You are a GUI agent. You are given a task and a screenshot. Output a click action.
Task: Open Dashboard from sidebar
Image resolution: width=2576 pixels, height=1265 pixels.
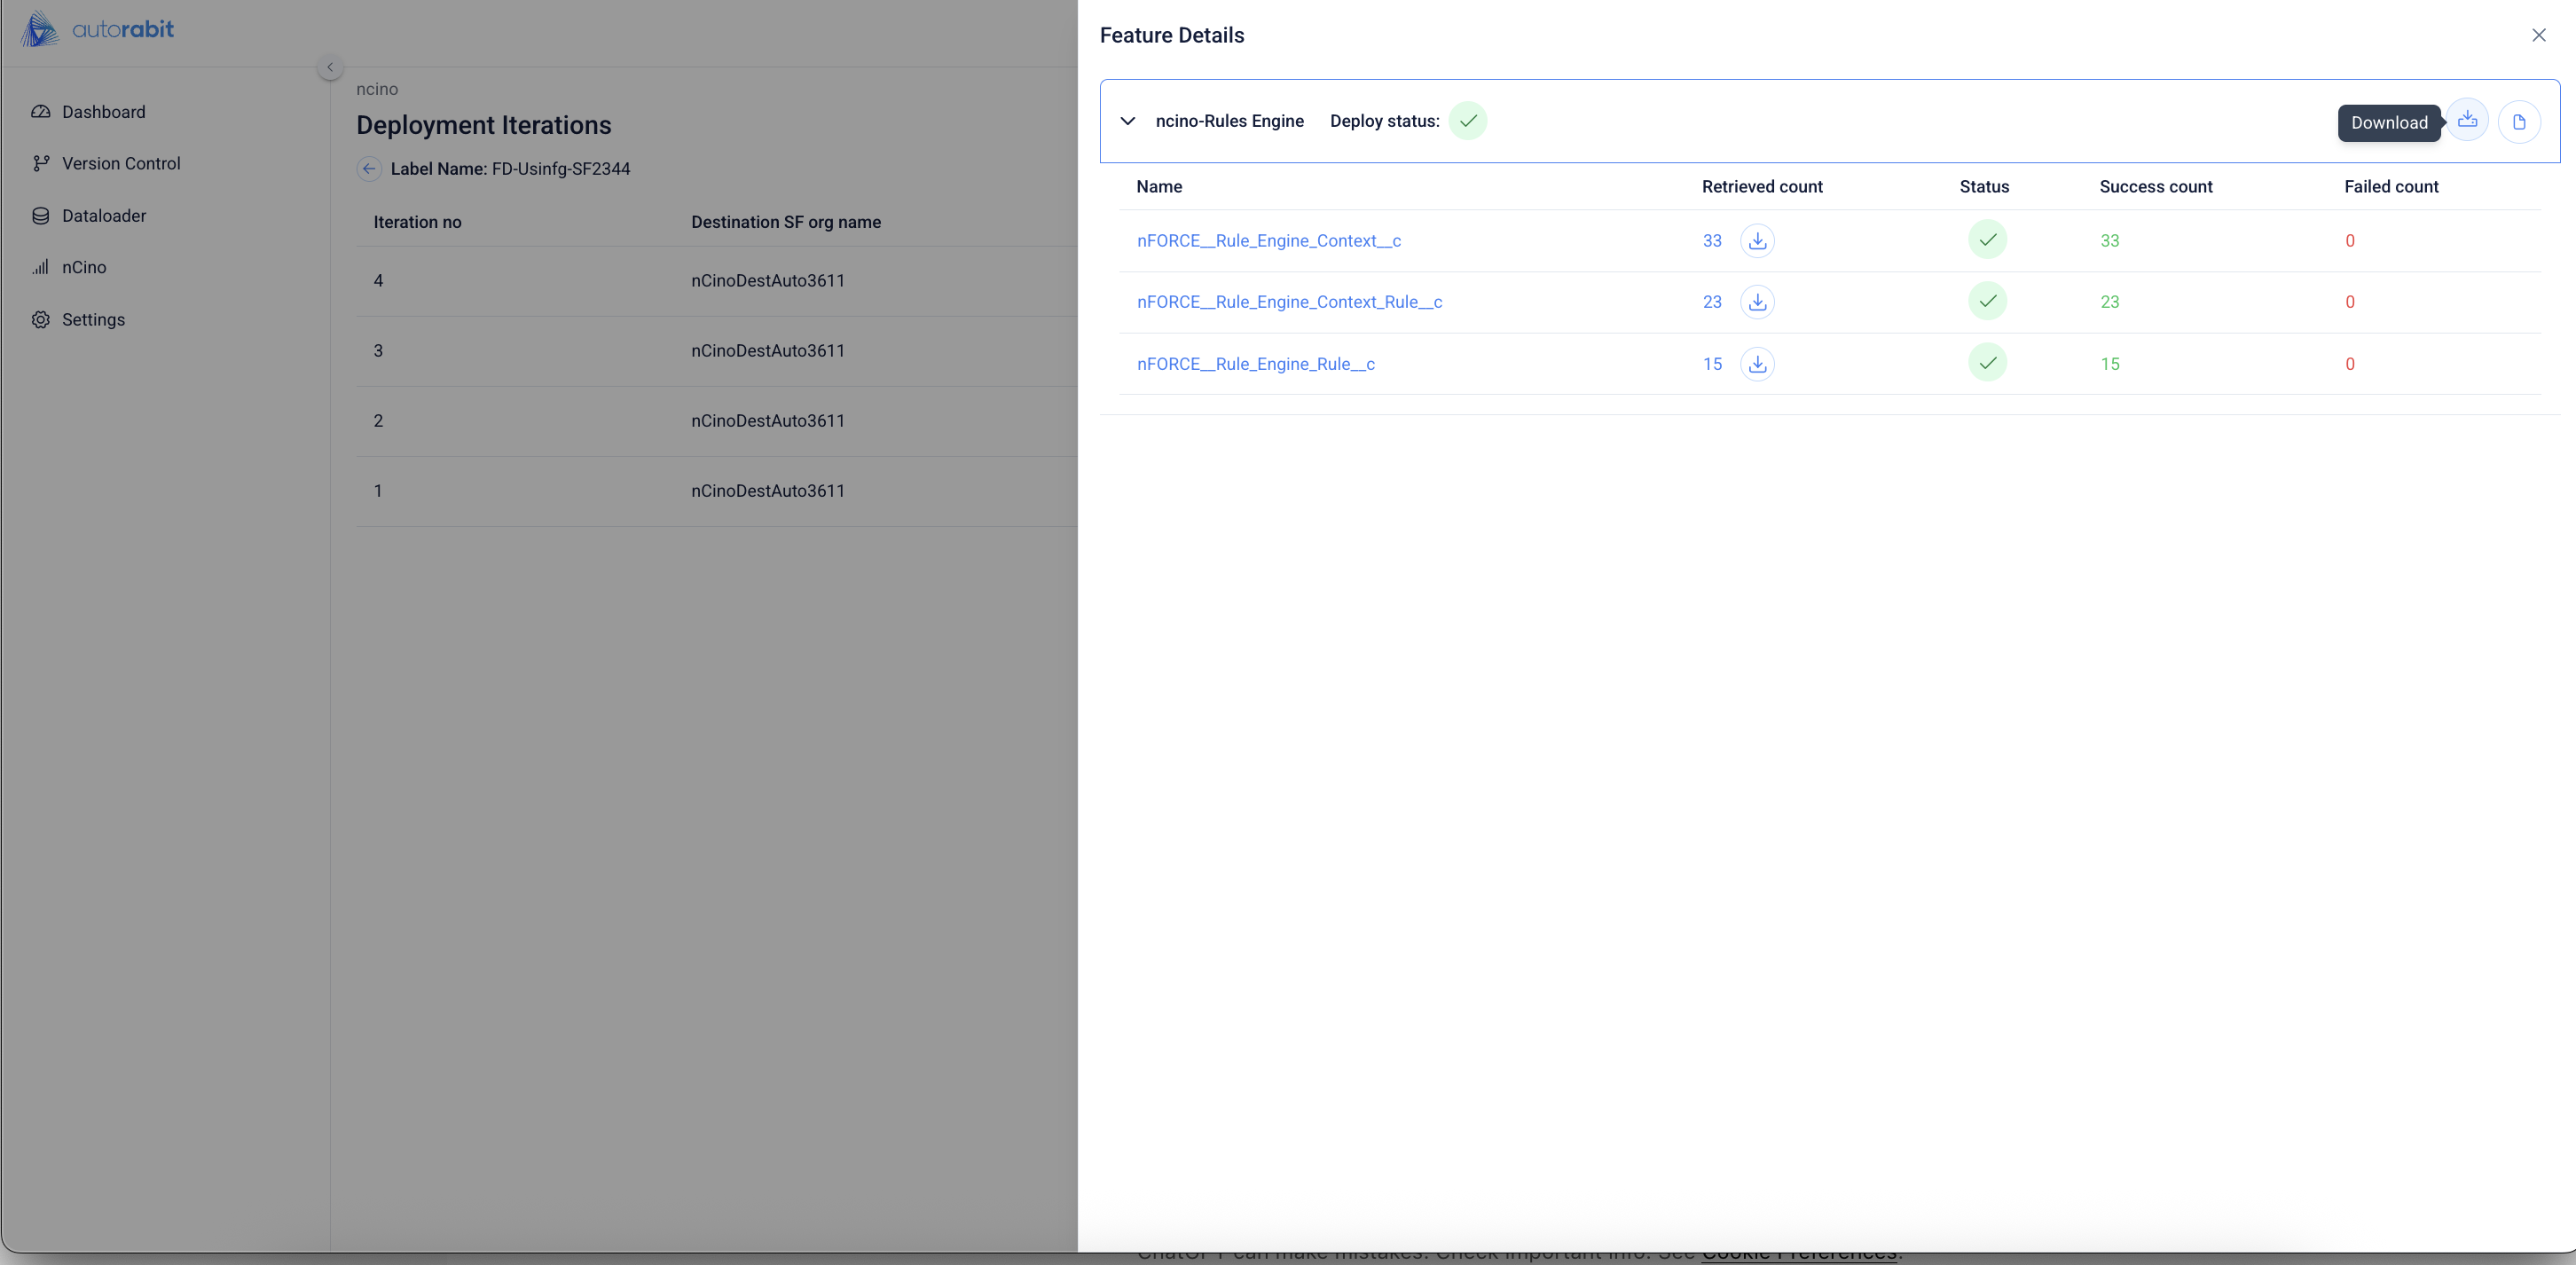pyautogui.click(x=103, y=112)
